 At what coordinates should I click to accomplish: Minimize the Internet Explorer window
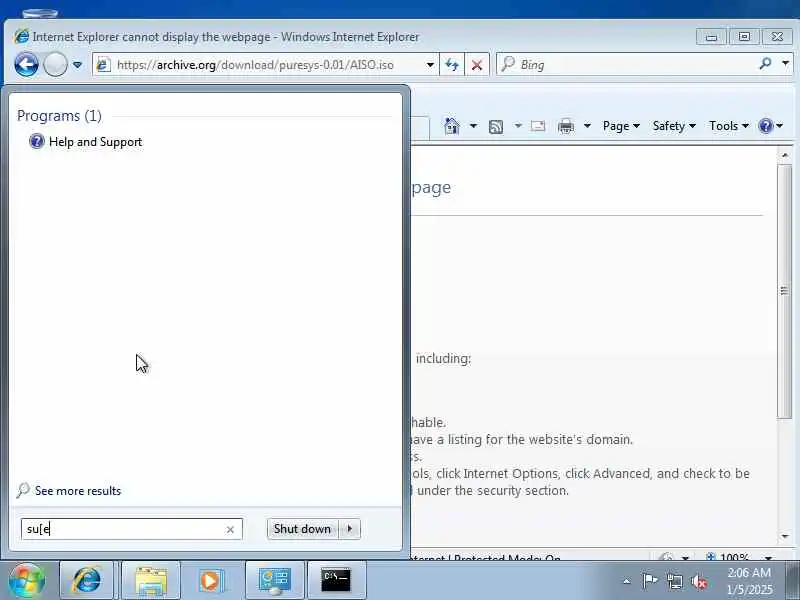pos(711,37)
